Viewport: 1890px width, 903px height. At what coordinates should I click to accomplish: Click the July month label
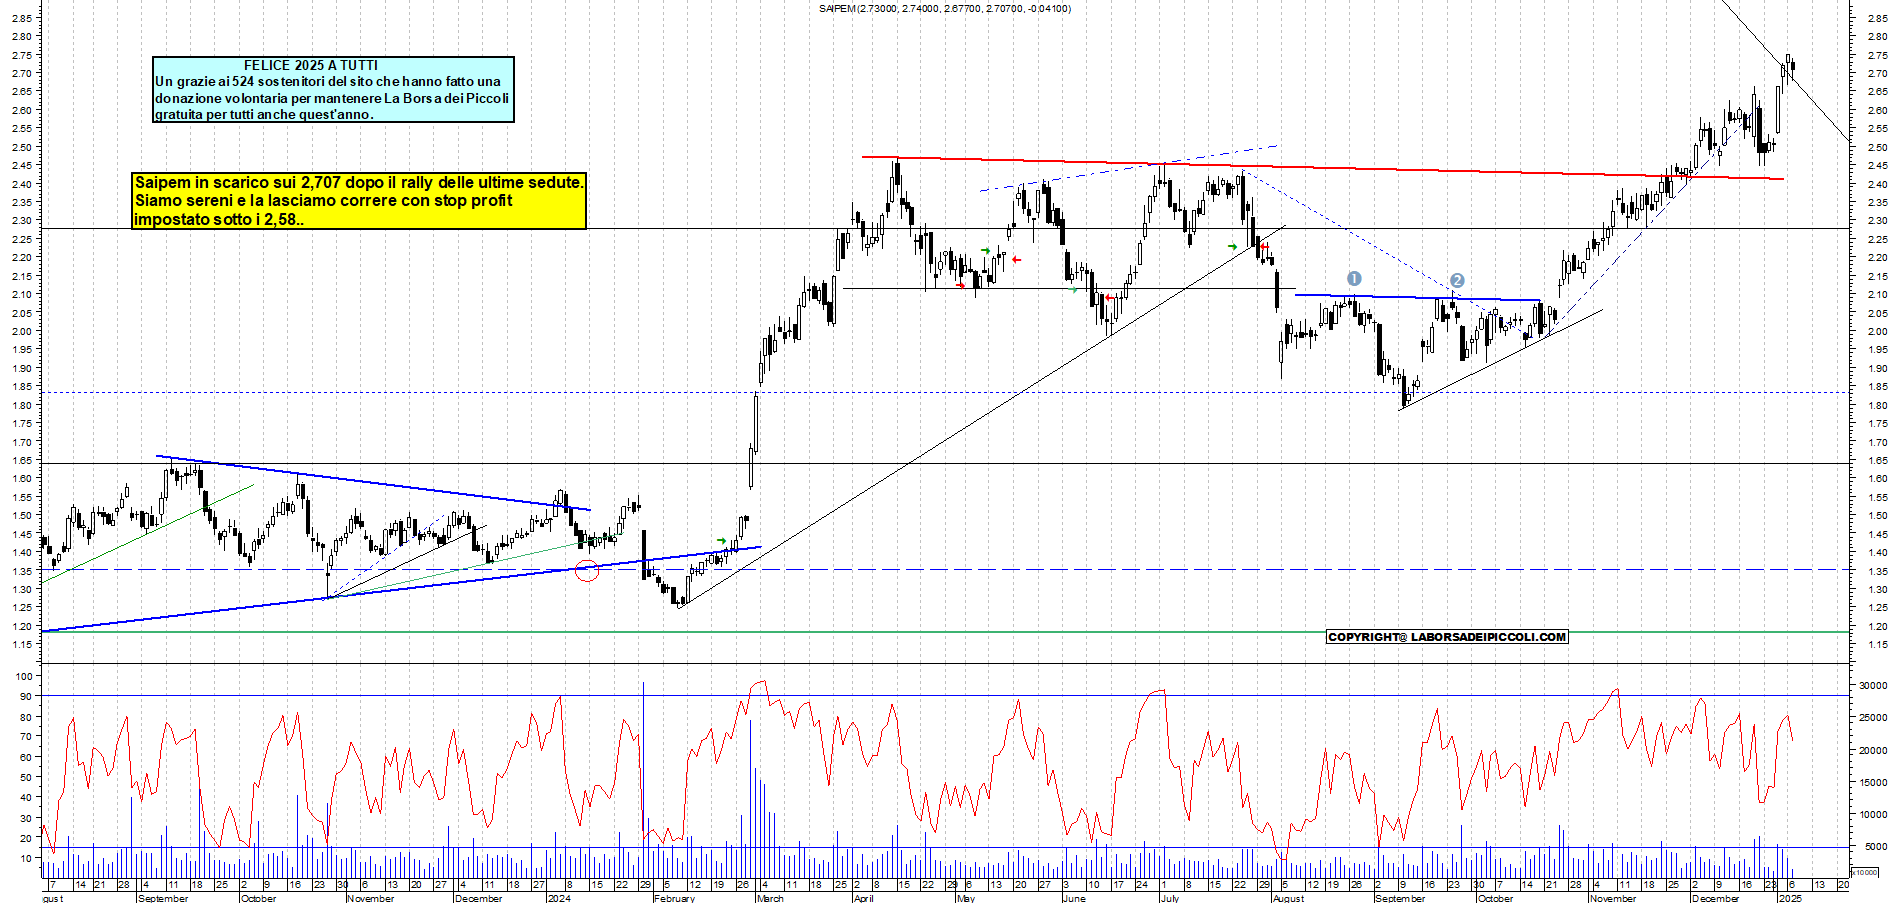(1169, 898)
